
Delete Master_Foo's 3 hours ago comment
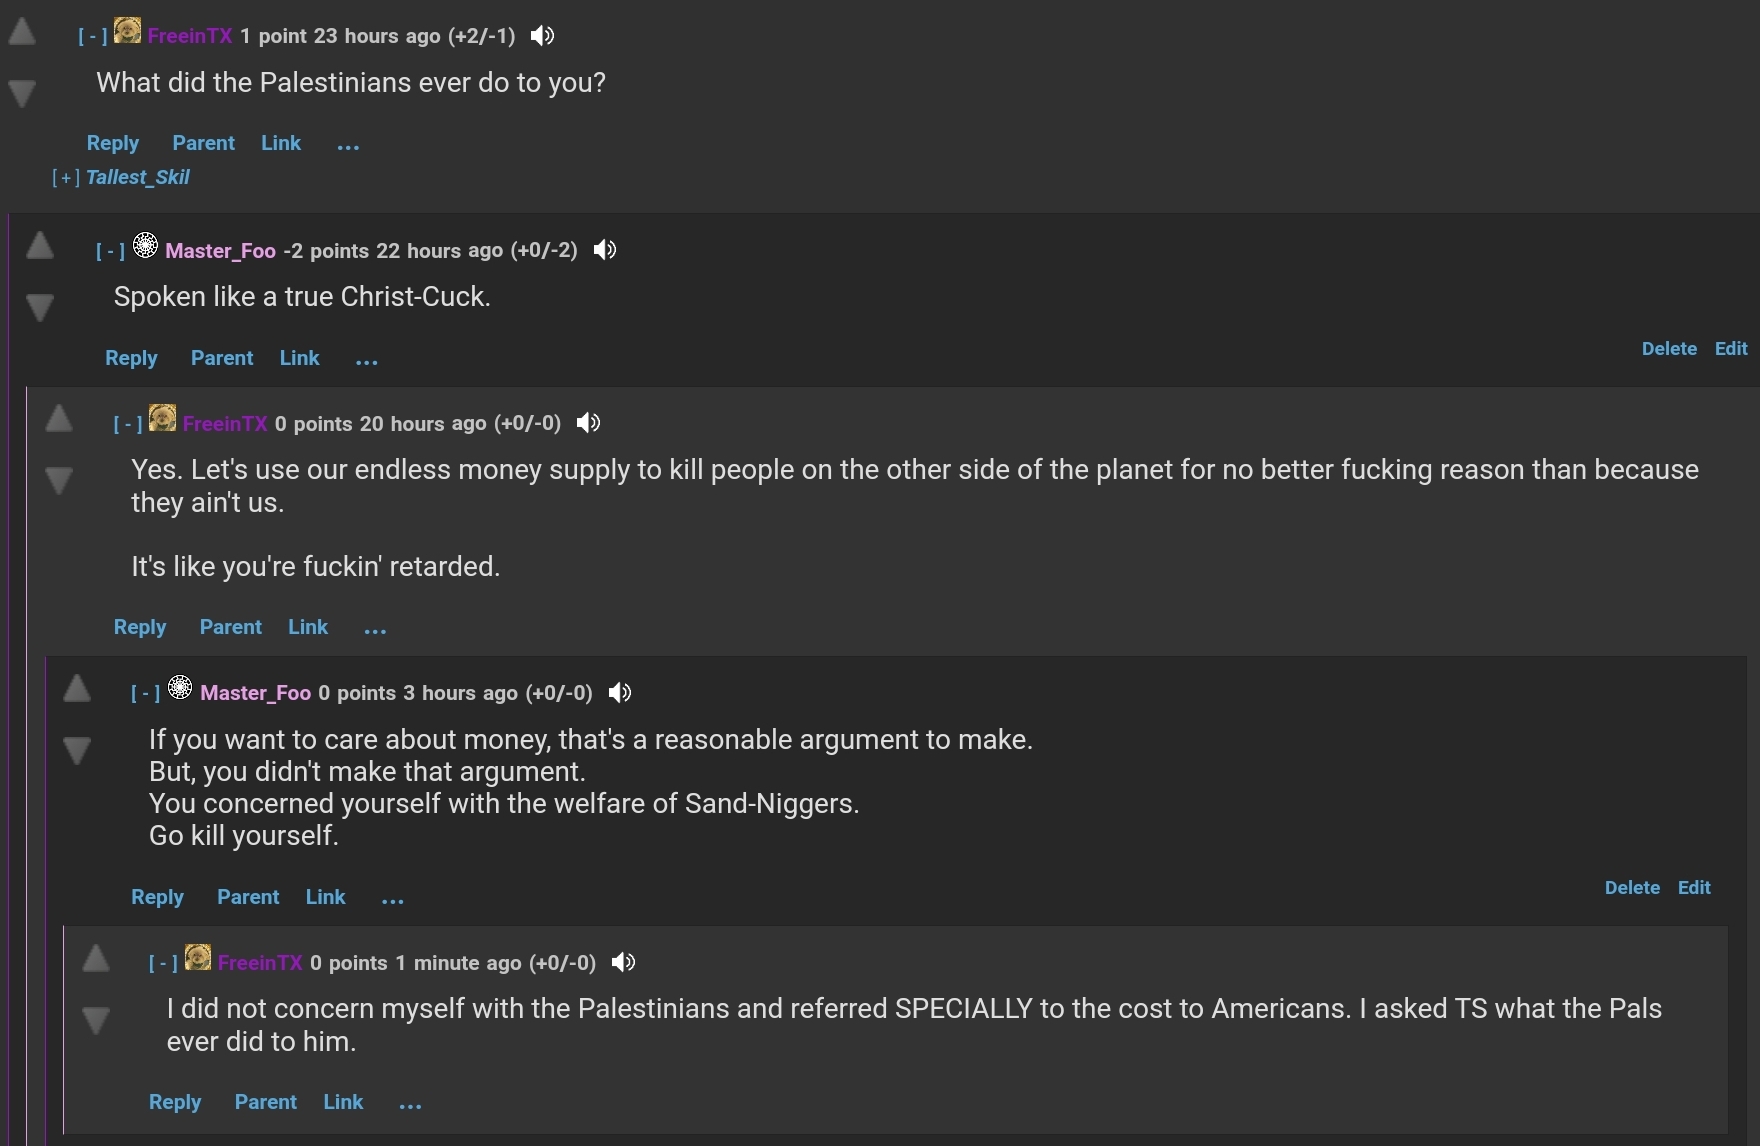pyautogui.click(x=1632, y=888)
